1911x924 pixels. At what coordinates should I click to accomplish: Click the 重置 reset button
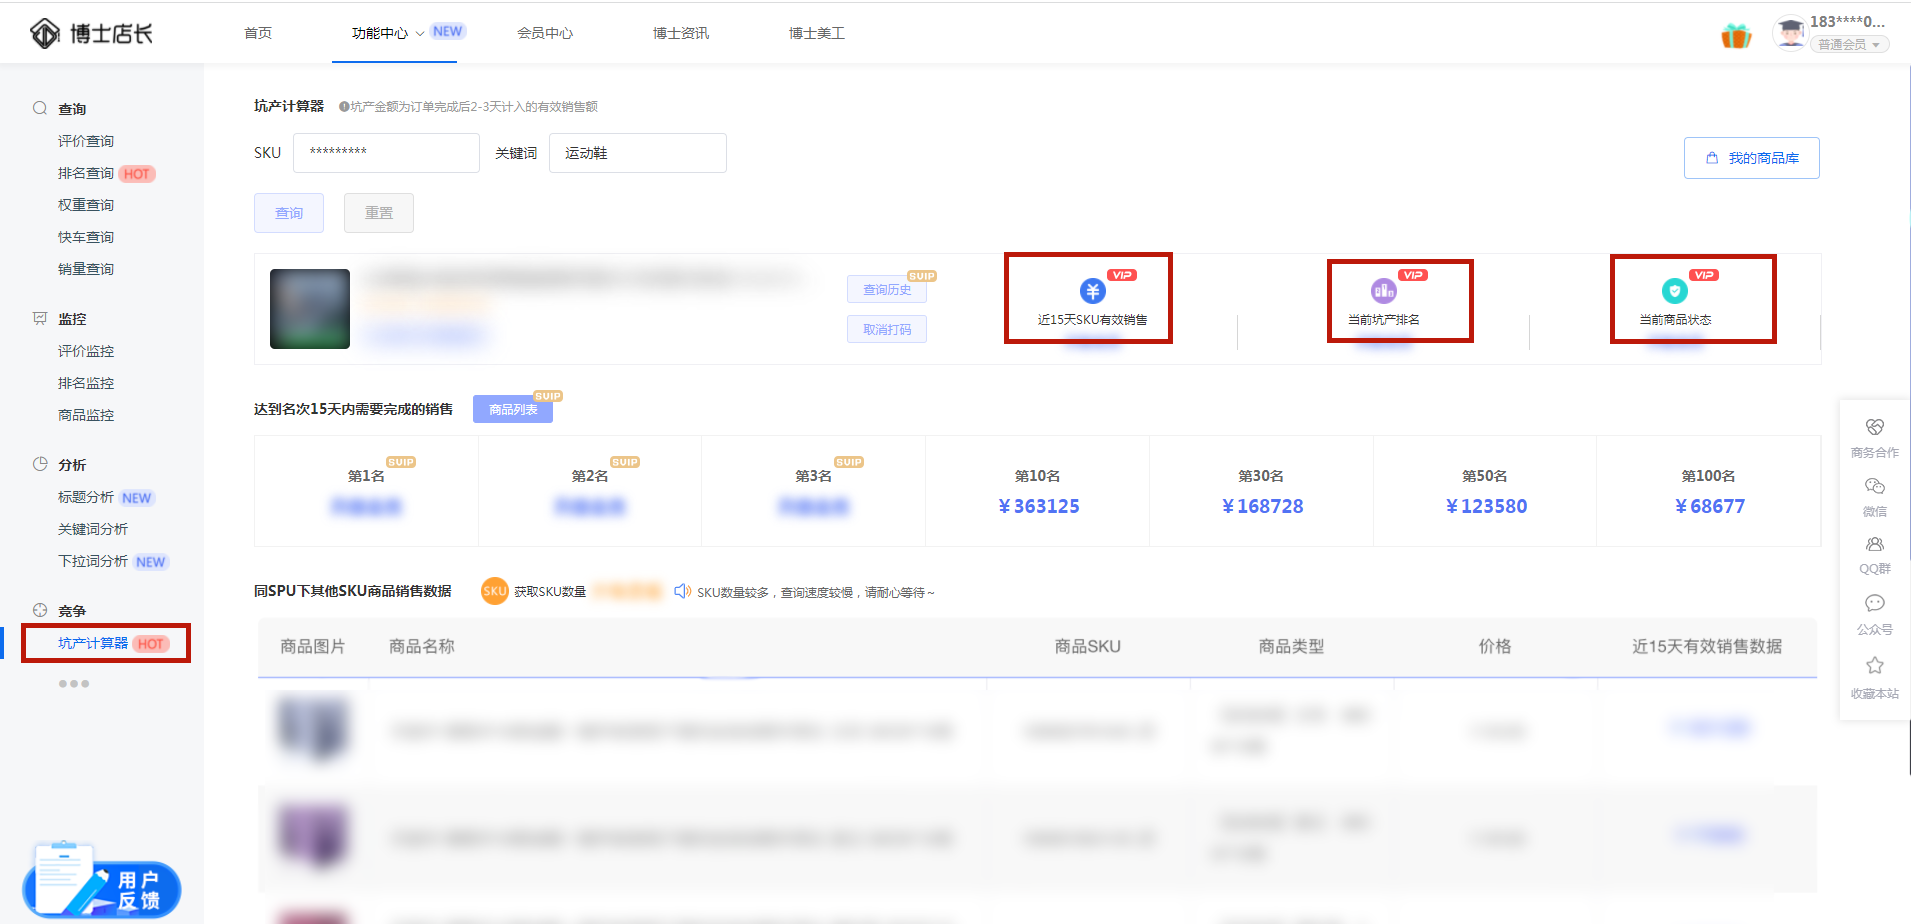click(x=379, y=213)
